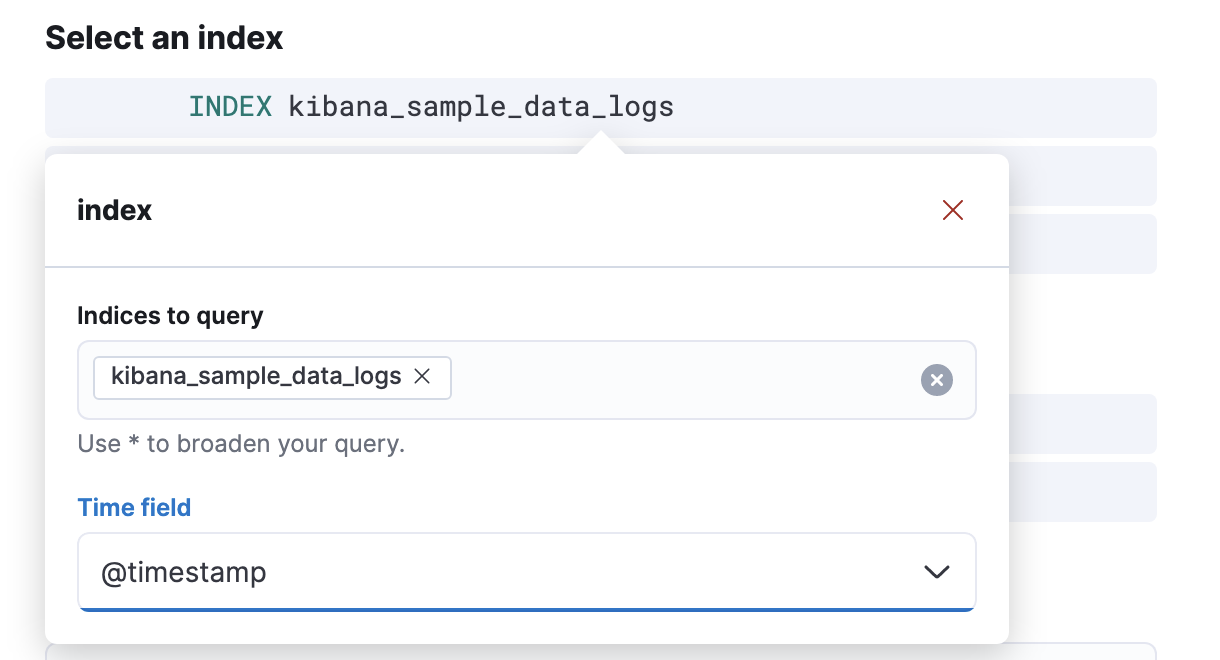Click the INDEX keyword in the expression row

[x=230, y=107]
